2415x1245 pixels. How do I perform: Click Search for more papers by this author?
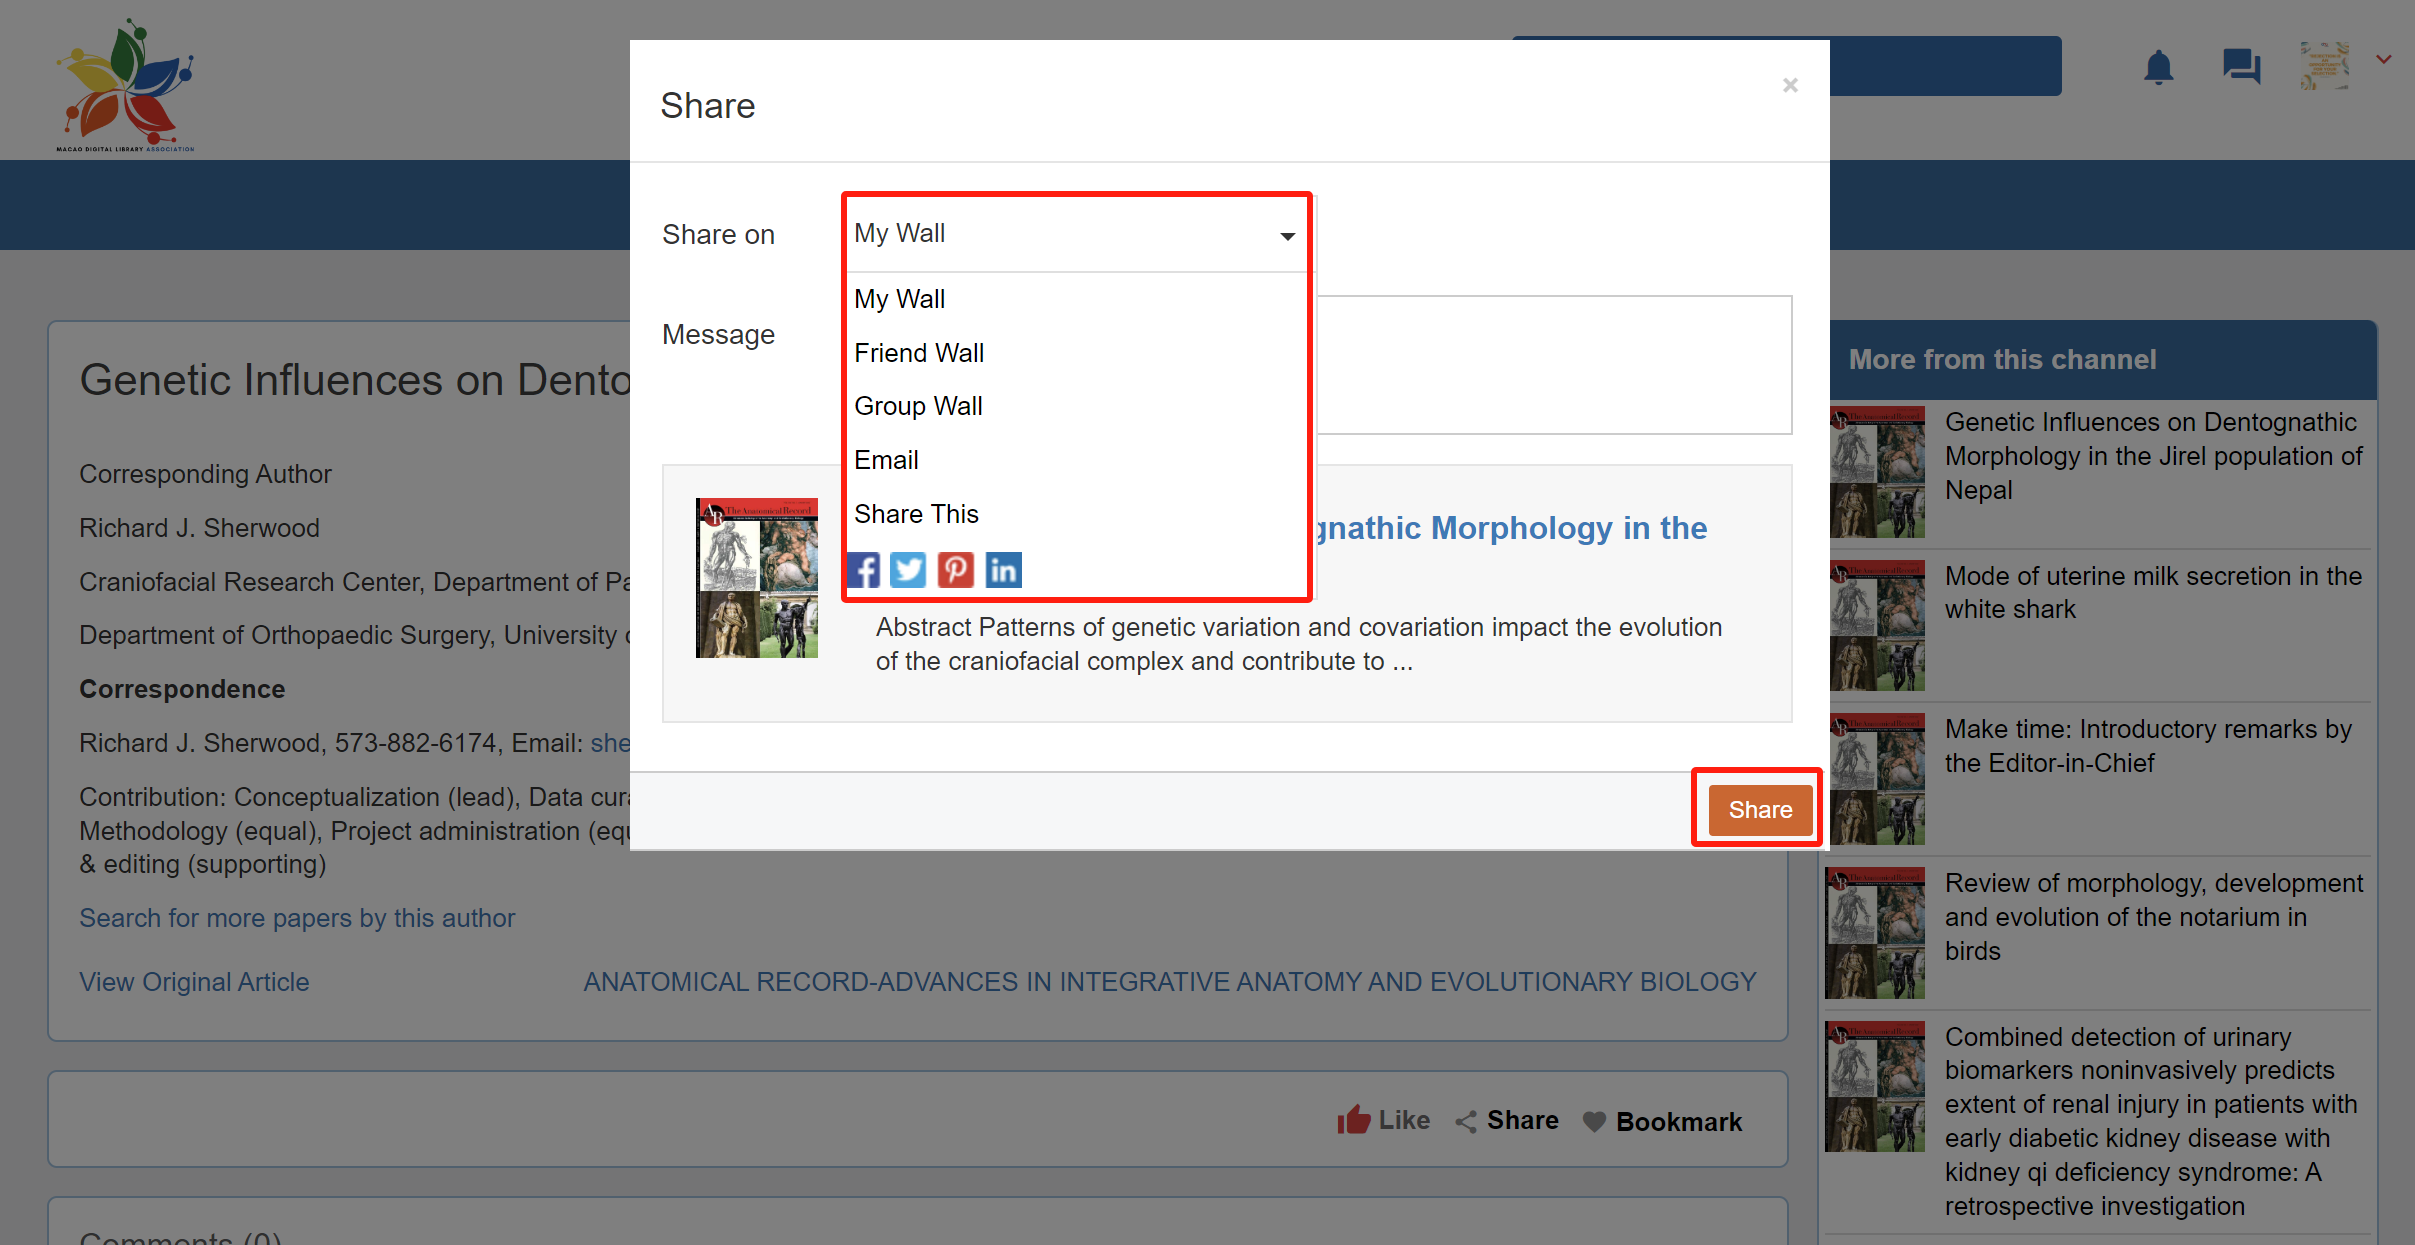297,918
